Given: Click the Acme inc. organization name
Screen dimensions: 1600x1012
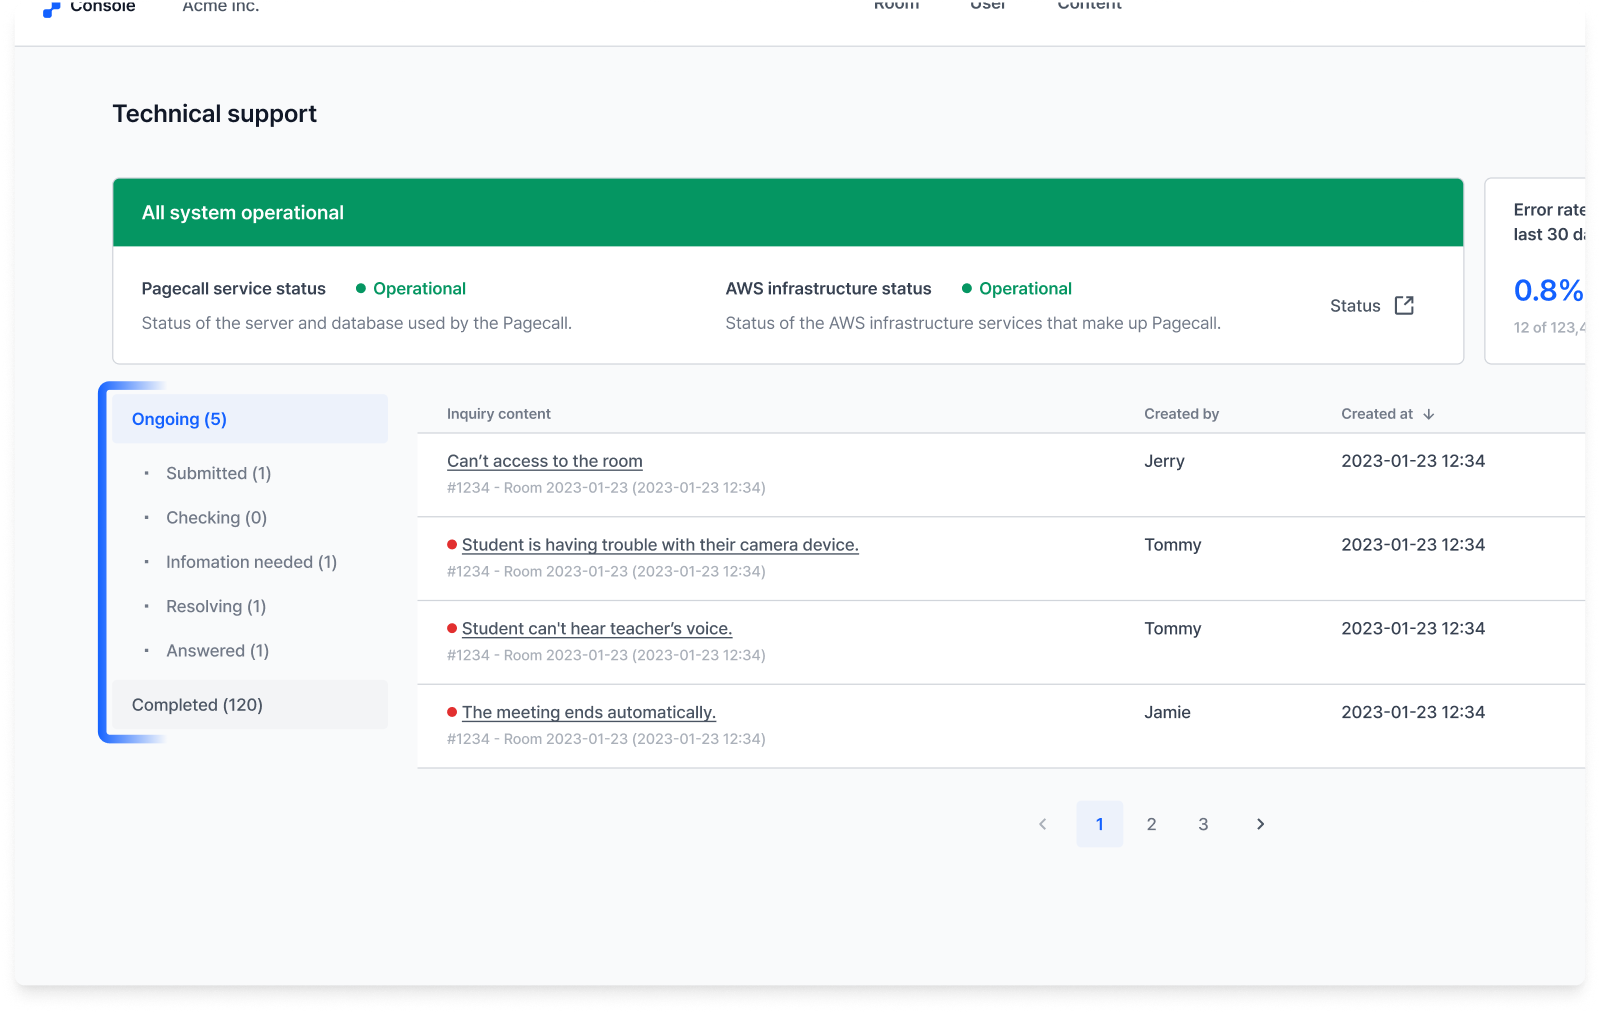Looking at the screenshot, I should pos(221,7).
